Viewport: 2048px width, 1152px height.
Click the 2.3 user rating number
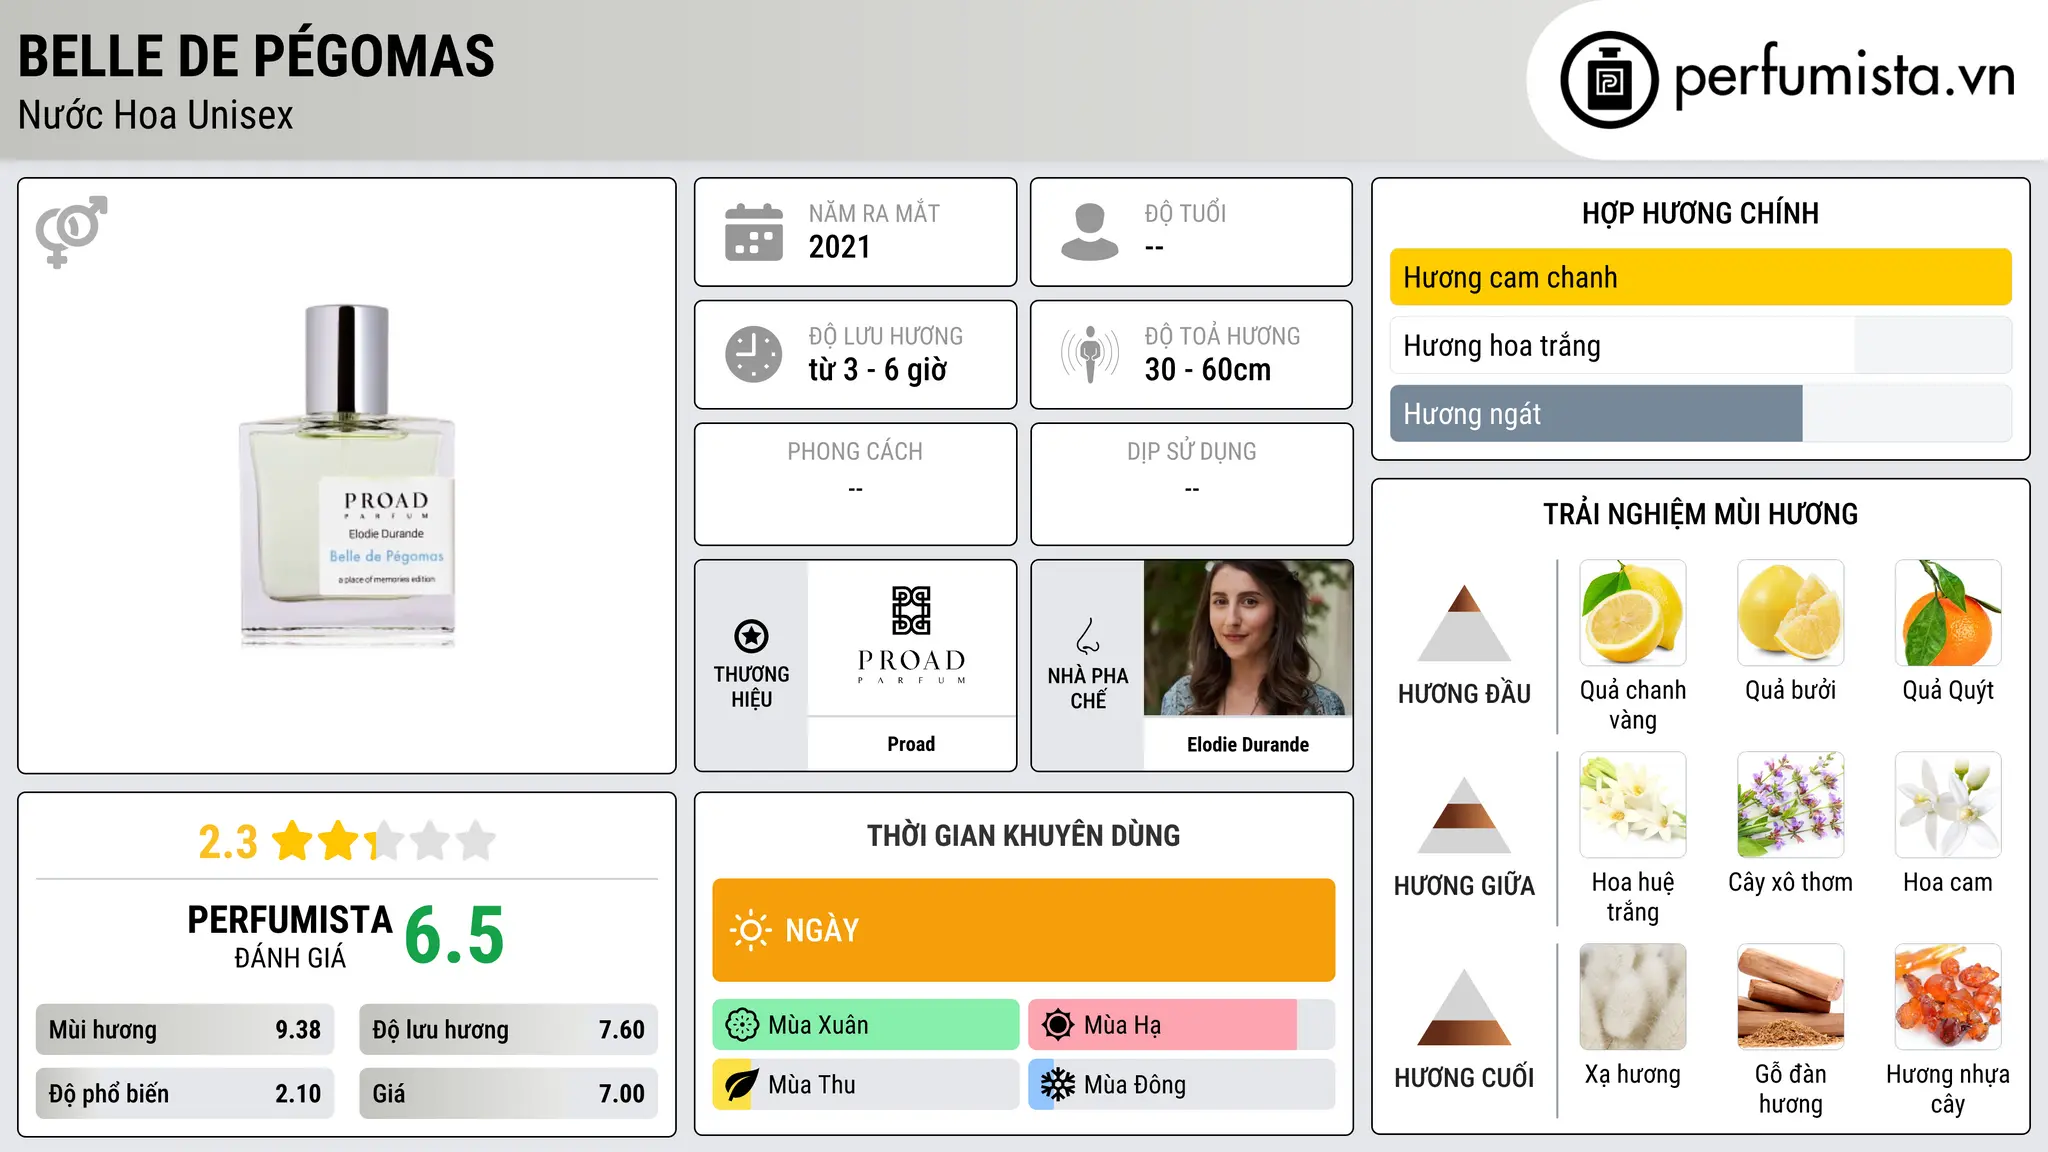click(x=228, y=842)
